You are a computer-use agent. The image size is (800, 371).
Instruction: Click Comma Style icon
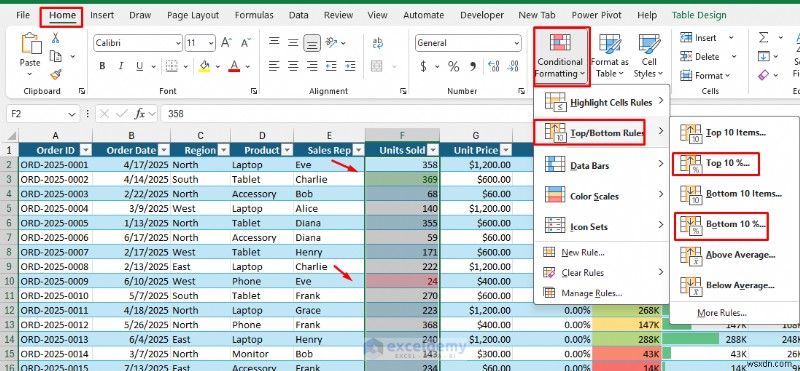(472, 66)
